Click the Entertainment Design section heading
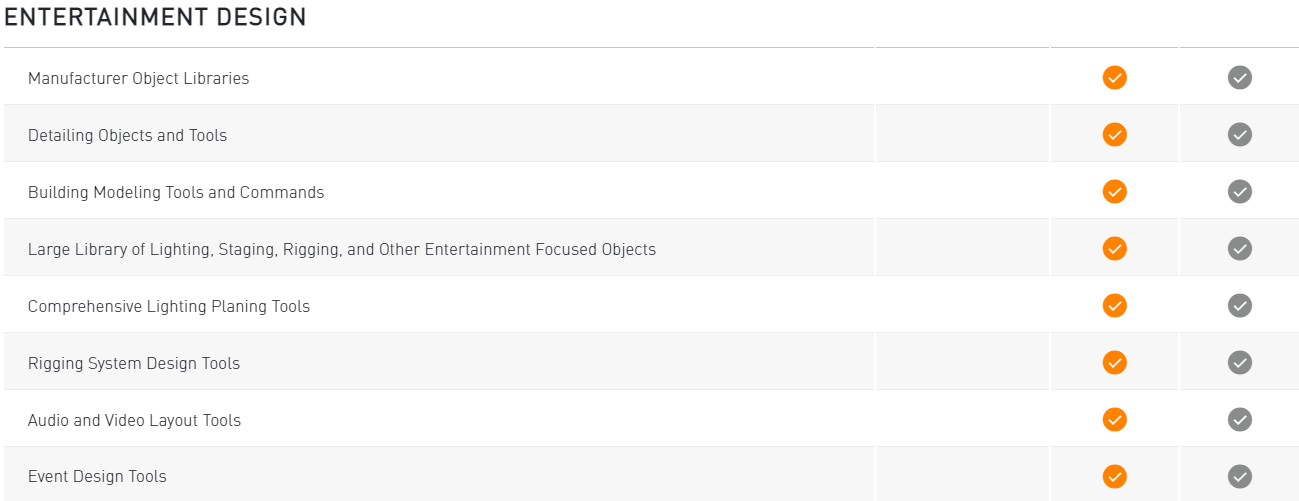 [155, 17]
